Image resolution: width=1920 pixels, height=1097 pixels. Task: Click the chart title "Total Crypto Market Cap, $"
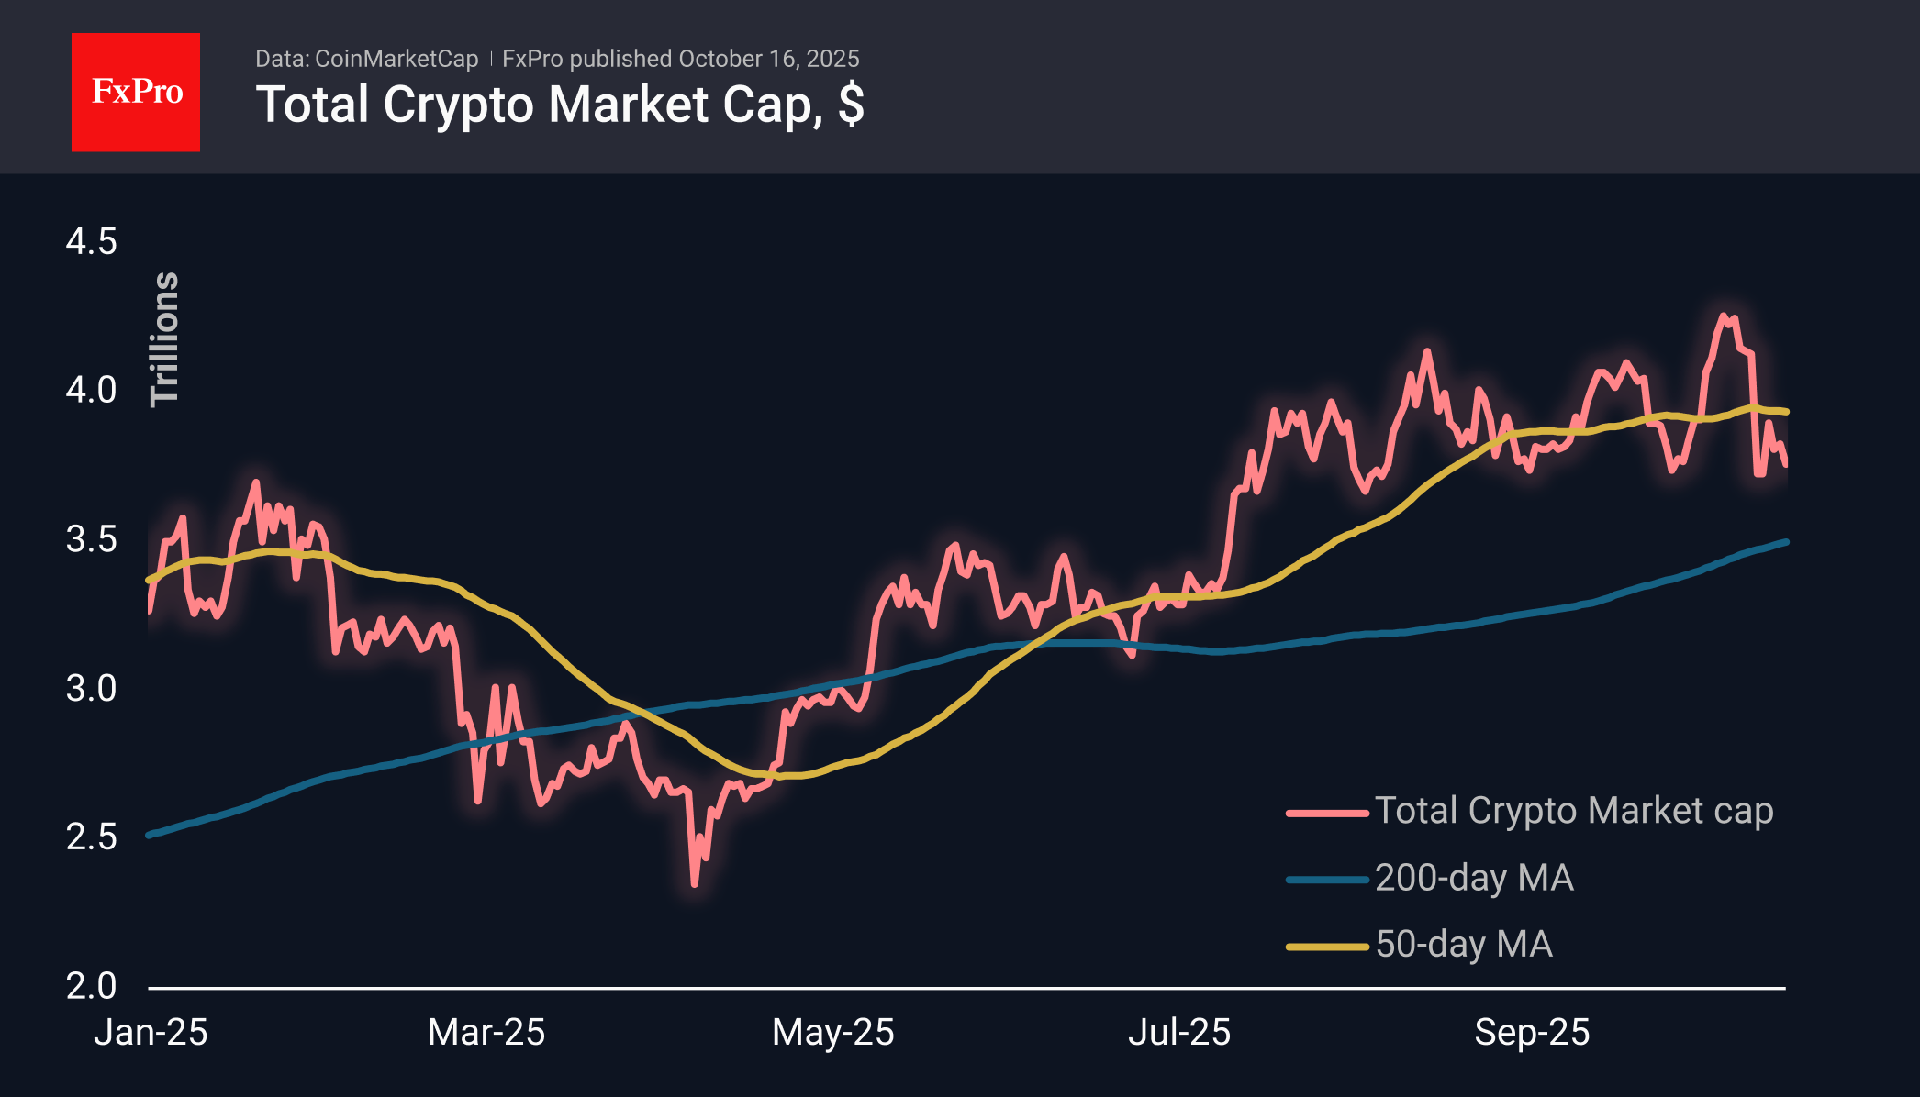point(560,105)
